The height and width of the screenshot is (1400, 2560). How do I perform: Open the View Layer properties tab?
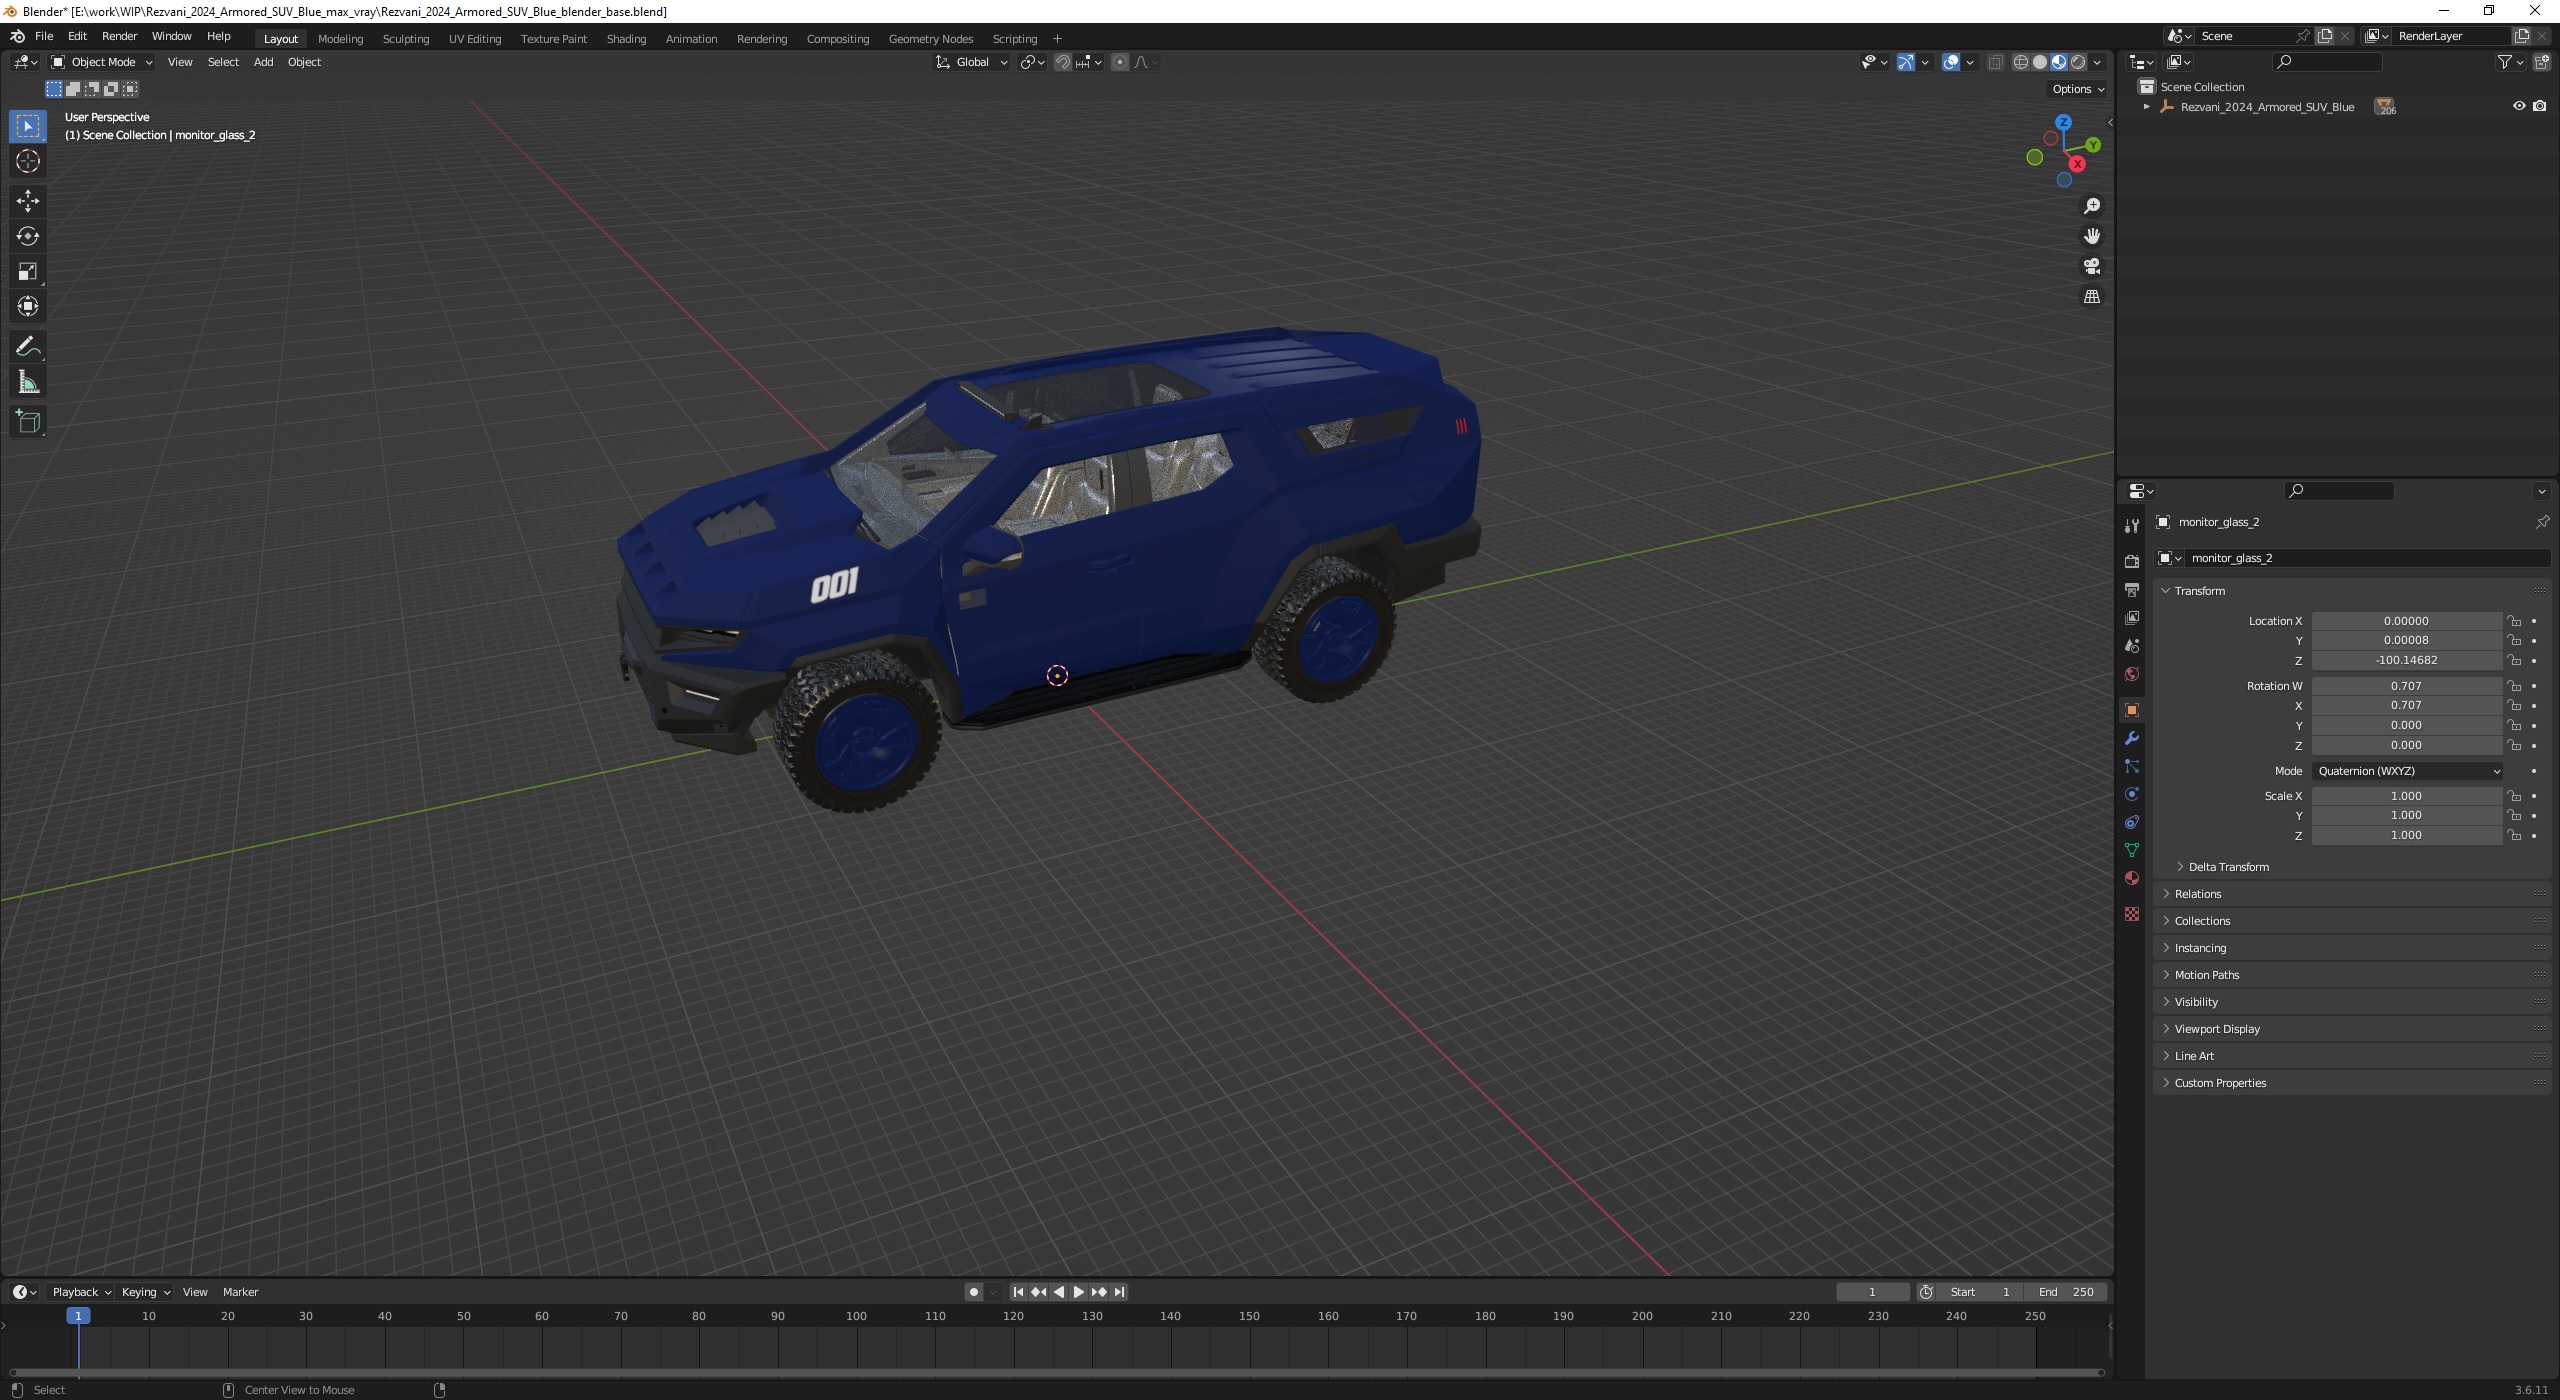(x=2131, y=618)
